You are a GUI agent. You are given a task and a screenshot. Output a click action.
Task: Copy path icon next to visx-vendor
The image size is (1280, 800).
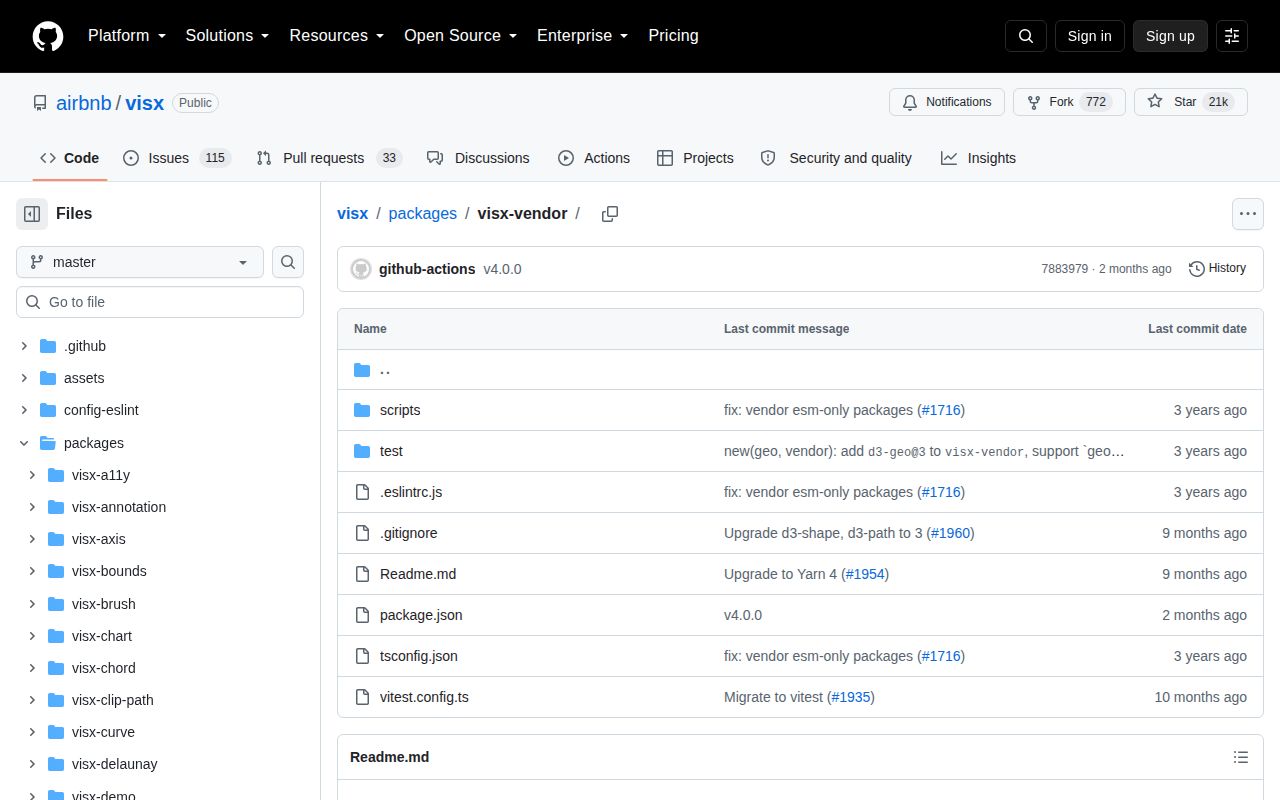pyautogui.click(x=610, y=214)
